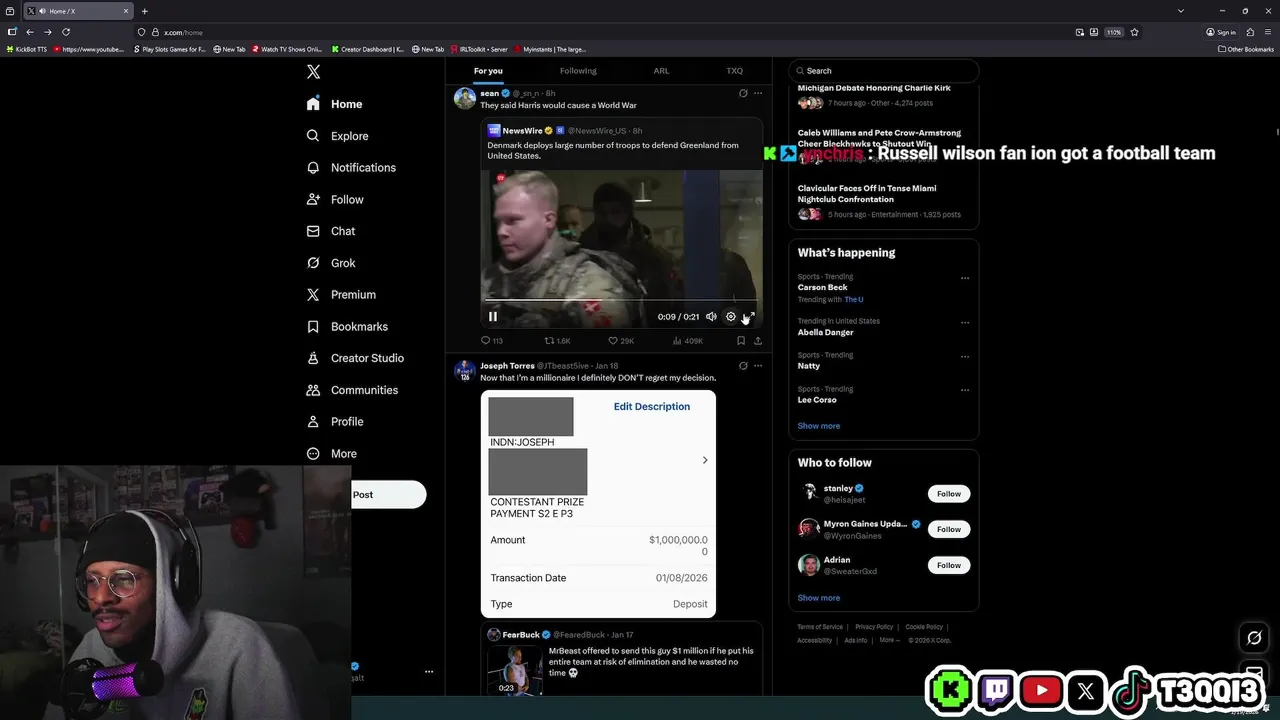Open video playback settings gear
This screenshot has width=1280, height=720.
730,316
